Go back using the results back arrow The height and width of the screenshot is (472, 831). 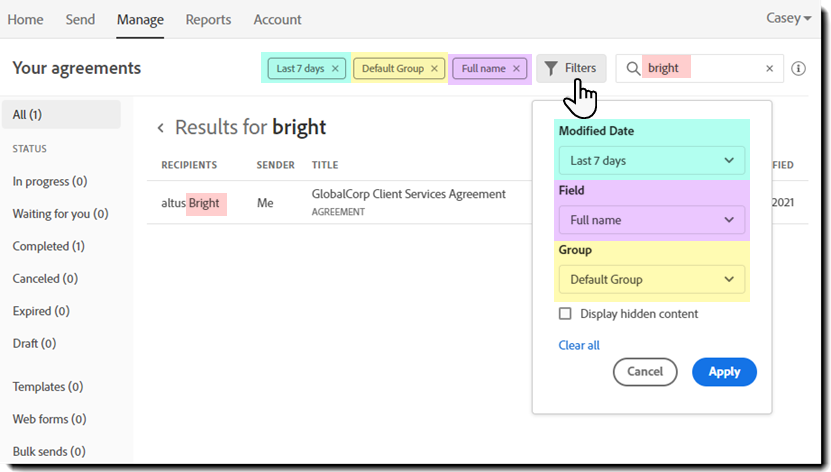[160, 128]
